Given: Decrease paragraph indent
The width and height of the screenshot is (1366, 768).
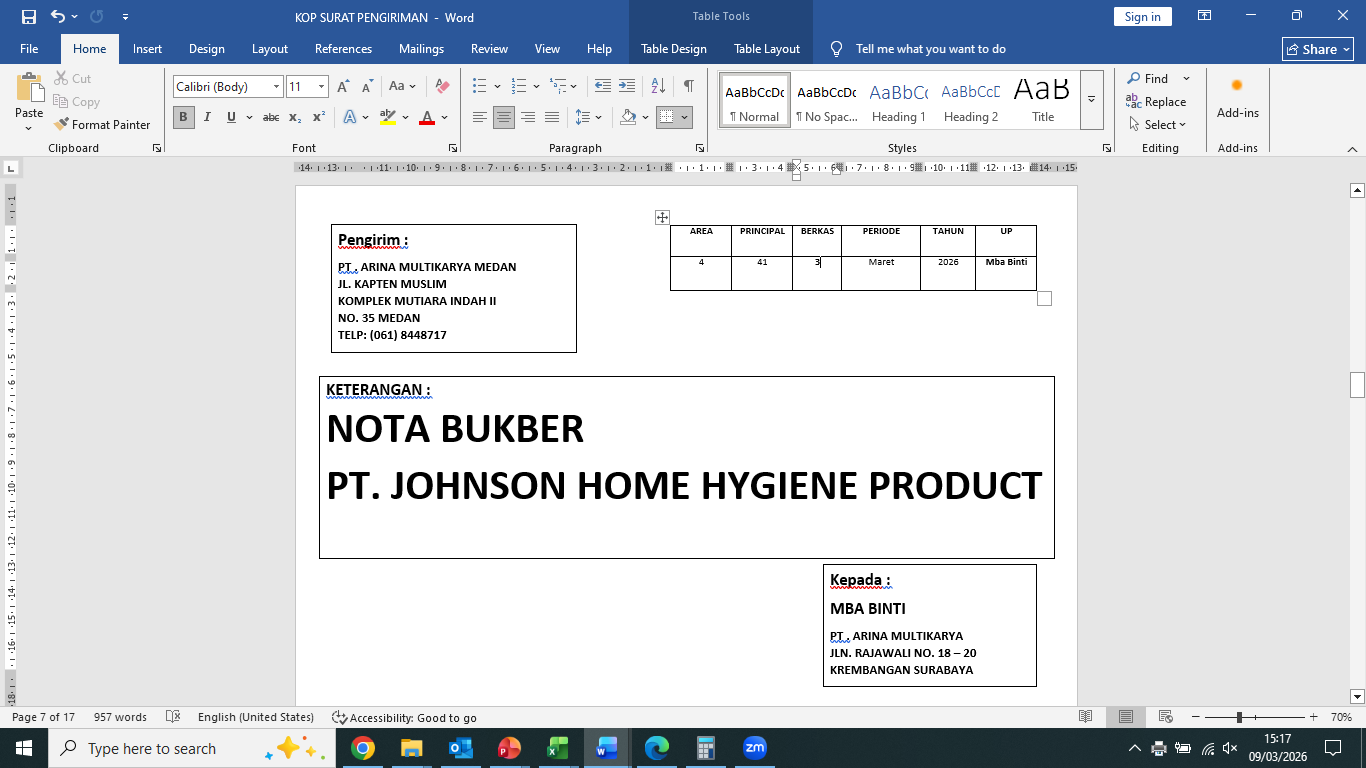Looking at the screenshot, I should pyautogui.click(x=603, y=87).
